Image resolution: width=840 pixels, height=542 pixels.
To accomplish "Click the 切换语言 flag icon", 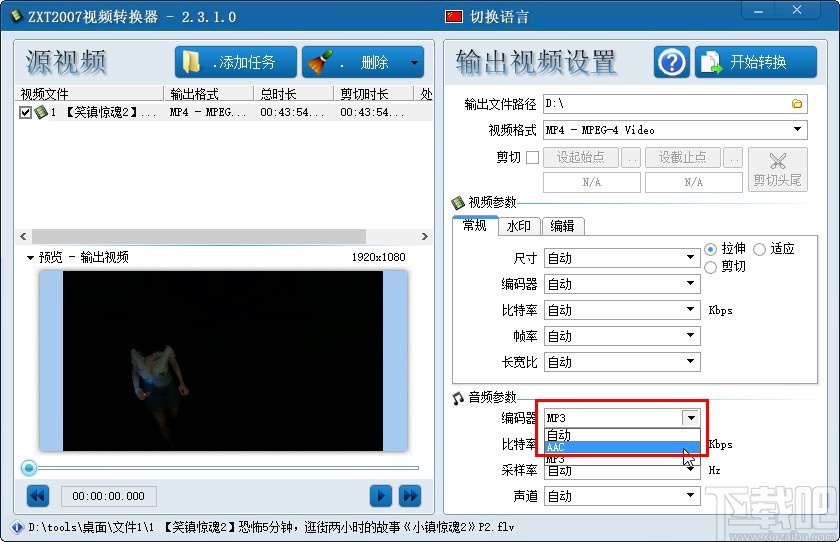I will [x=454, y=17].
